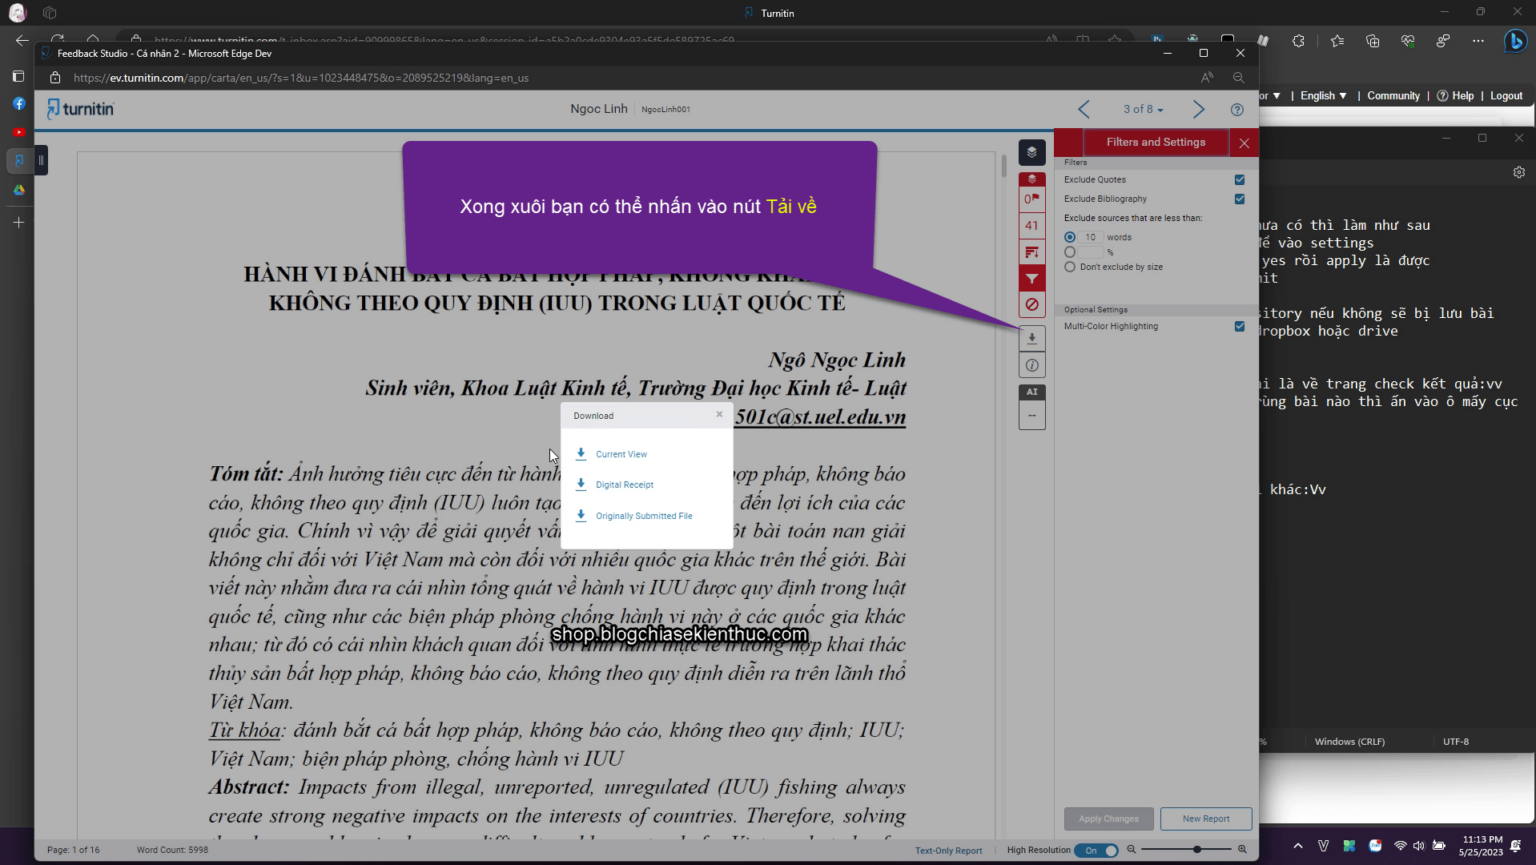Select the Filters and Settings funnel icon
Viewport: 1536px width, 865px height.
[x=1031, y=278]
